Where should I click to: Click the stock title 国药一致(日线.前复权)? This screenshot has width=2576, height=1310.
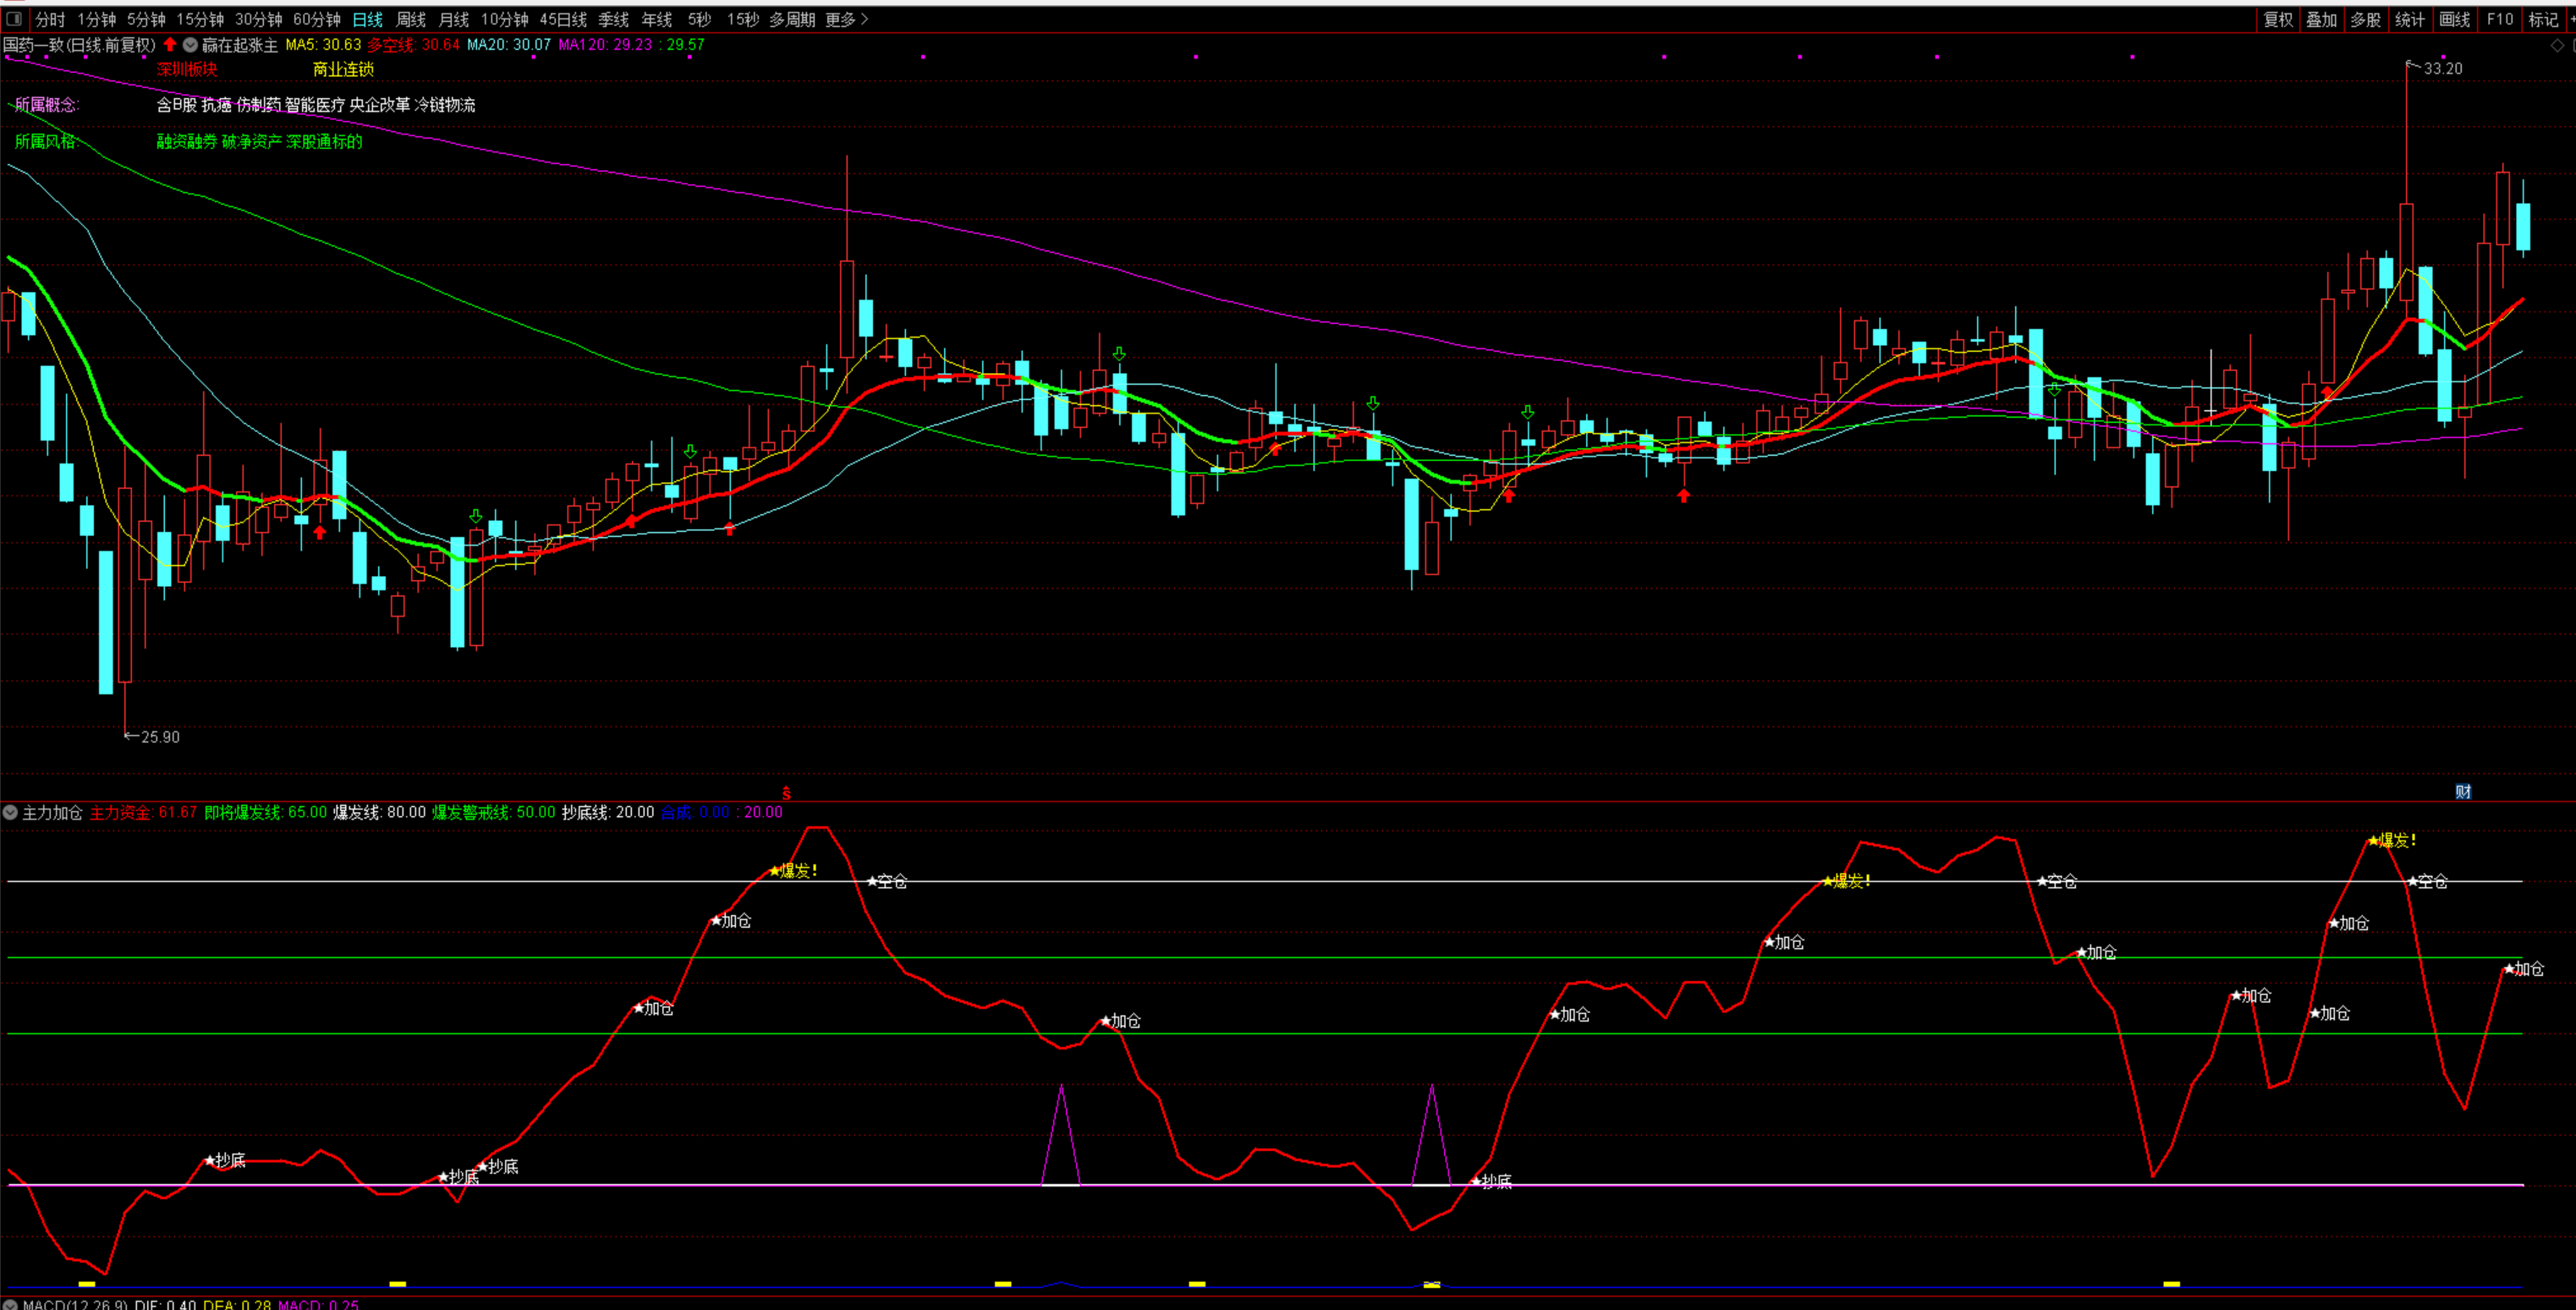pyautogui.click(x=79, y=45)
